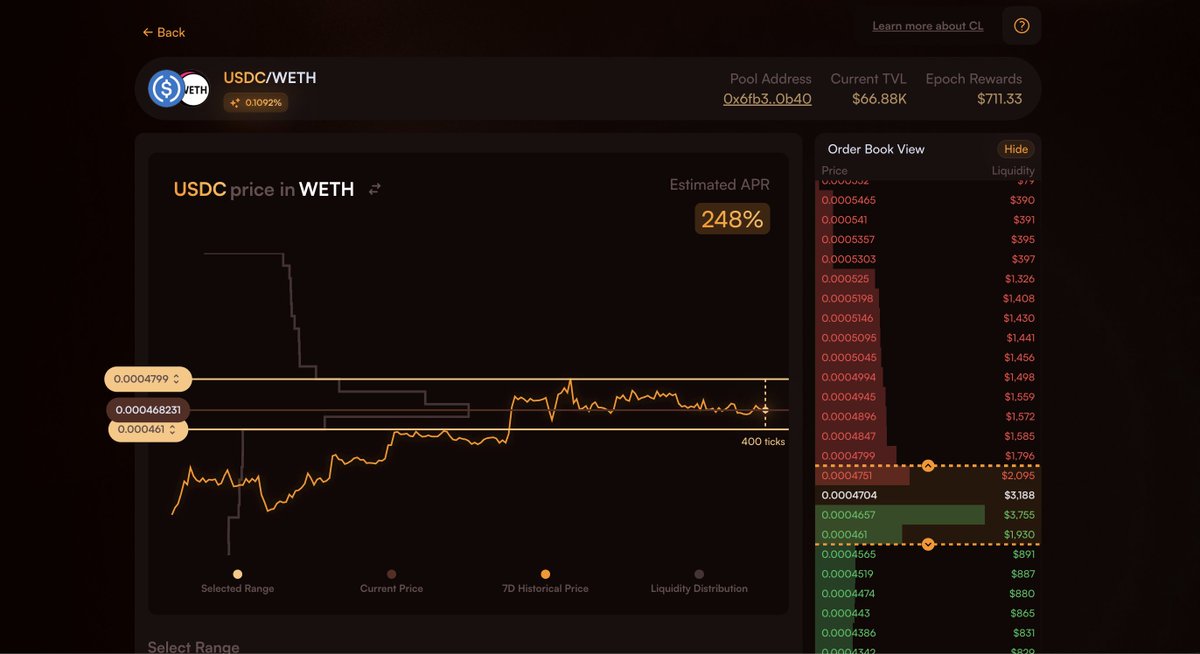1200x654 pixels.
Task: Click the $3,755 liquidity value
Action: tap(1020, 515)
